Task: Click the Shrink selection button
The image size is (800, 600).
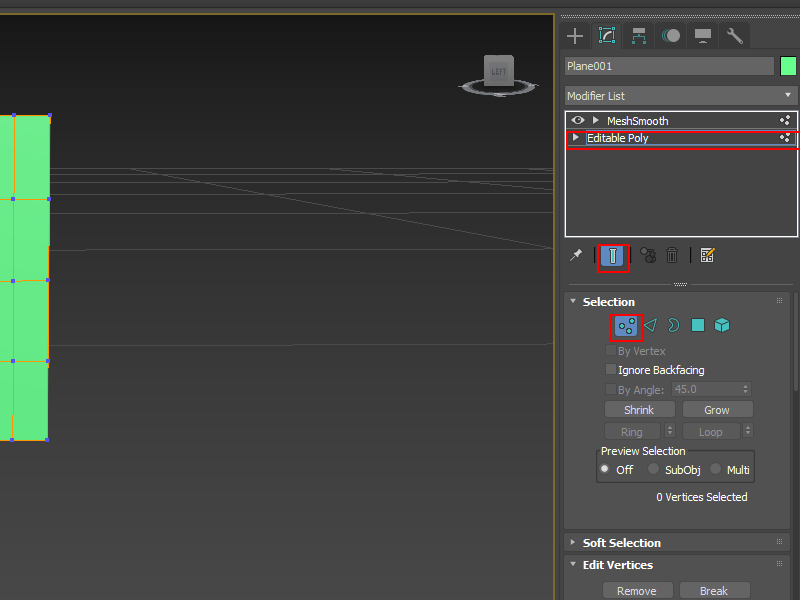Action: (x=639, y=410)
